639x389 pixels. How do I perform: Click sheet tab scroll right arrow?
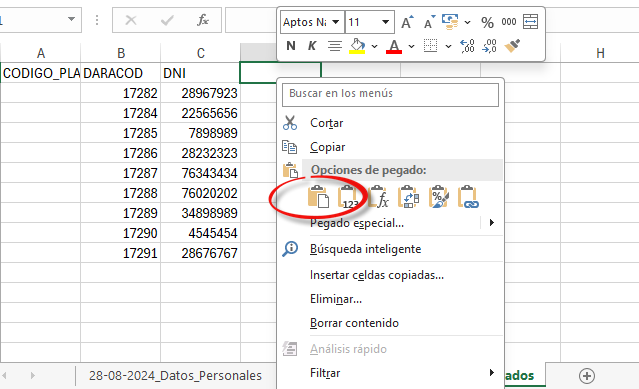pyautogui.click(x=33, y=375)
